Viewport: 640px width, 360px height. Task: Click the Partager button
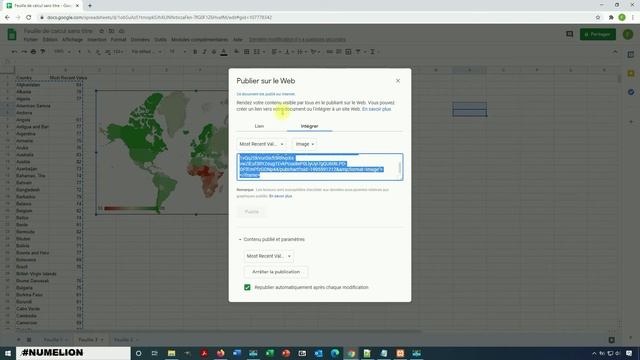[x=598, y=34]
